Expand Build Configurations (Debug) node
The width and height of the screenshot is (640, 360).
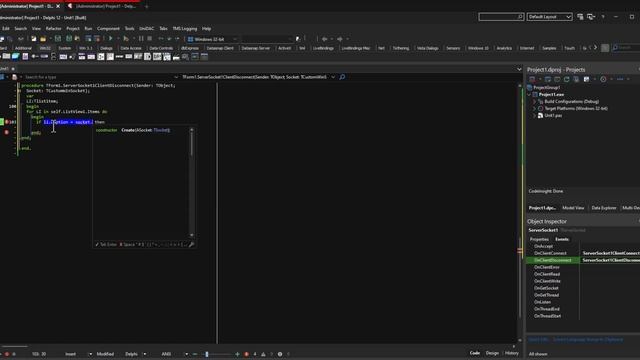pos(534,101)
